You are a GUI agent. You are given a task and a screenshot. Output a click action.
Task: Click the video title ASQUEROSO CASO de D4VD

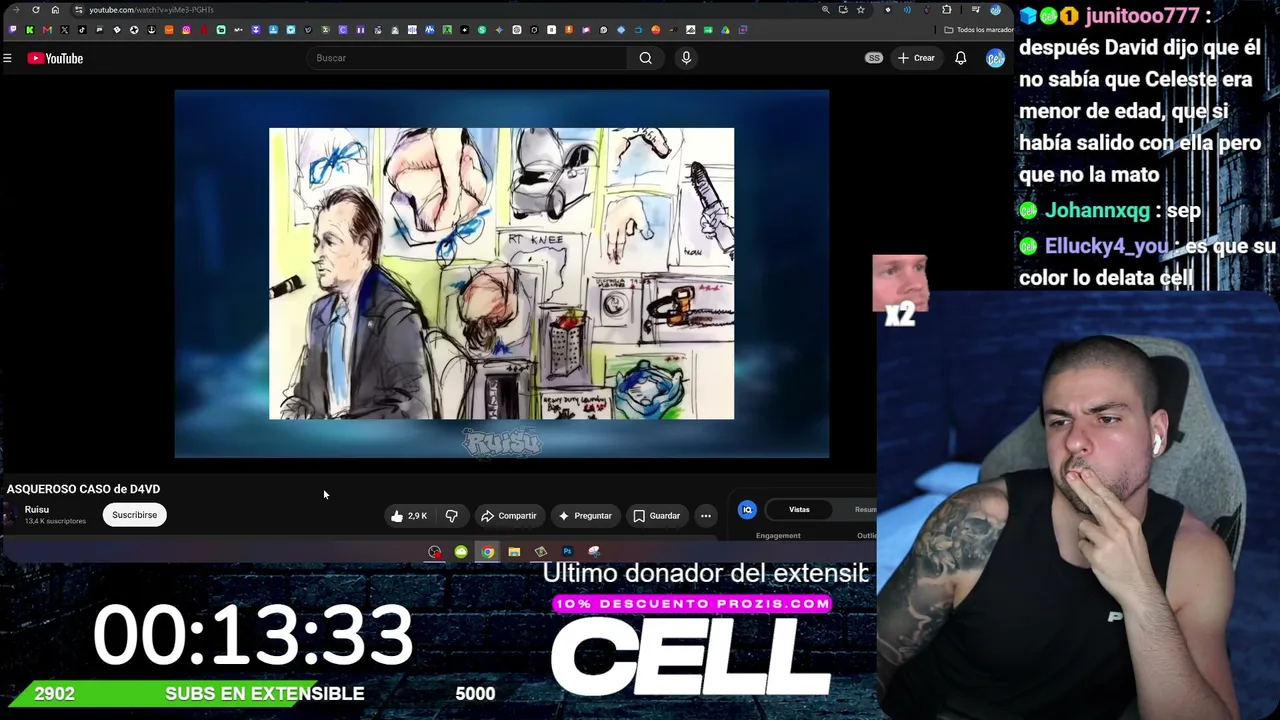point(83,489)
